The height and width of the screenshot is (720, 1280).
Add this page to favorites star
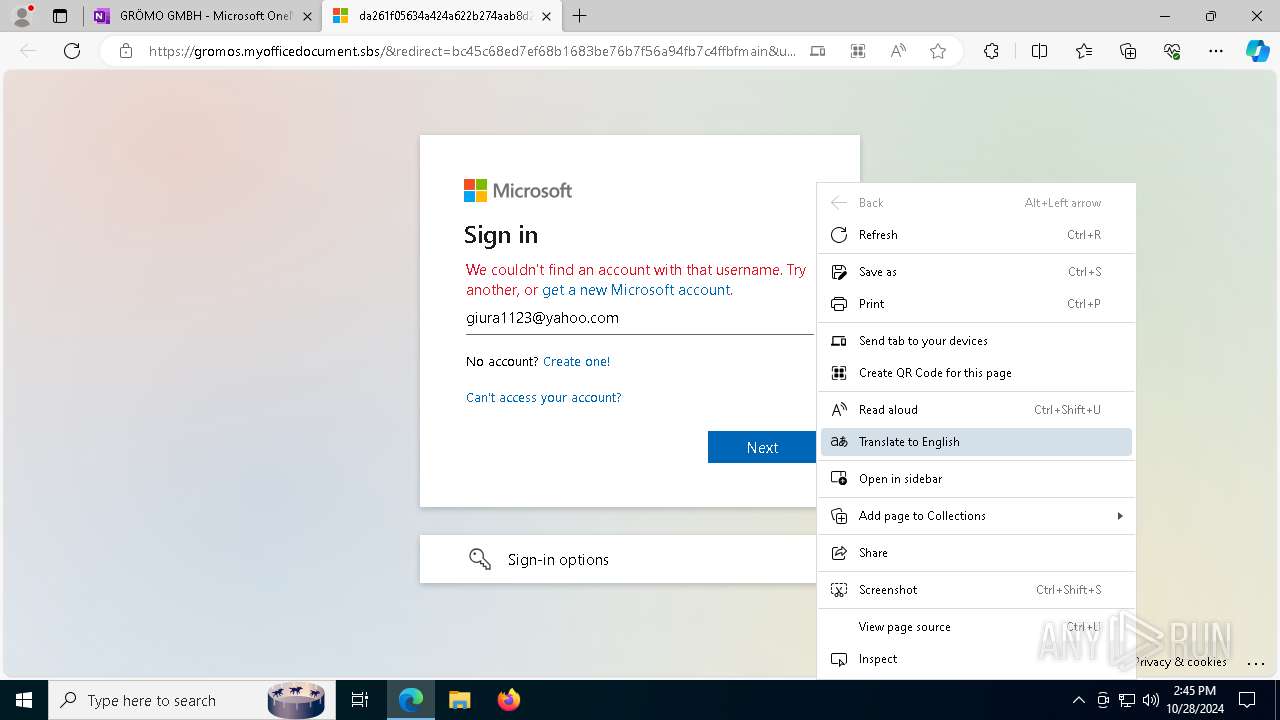coord(938,51)
